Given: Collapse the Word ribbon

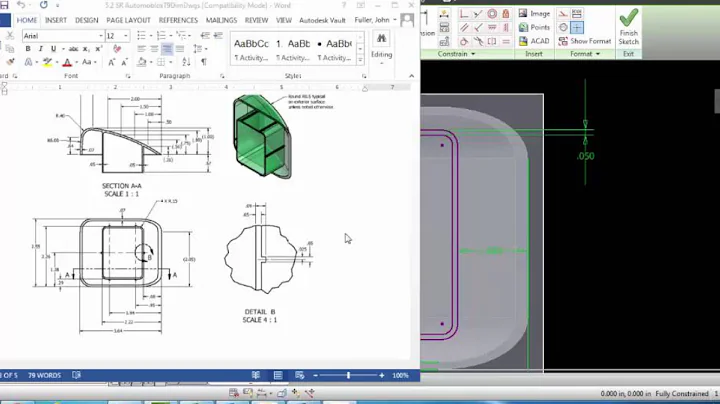Looking at the screenshot, I should [x=411, y=76].
